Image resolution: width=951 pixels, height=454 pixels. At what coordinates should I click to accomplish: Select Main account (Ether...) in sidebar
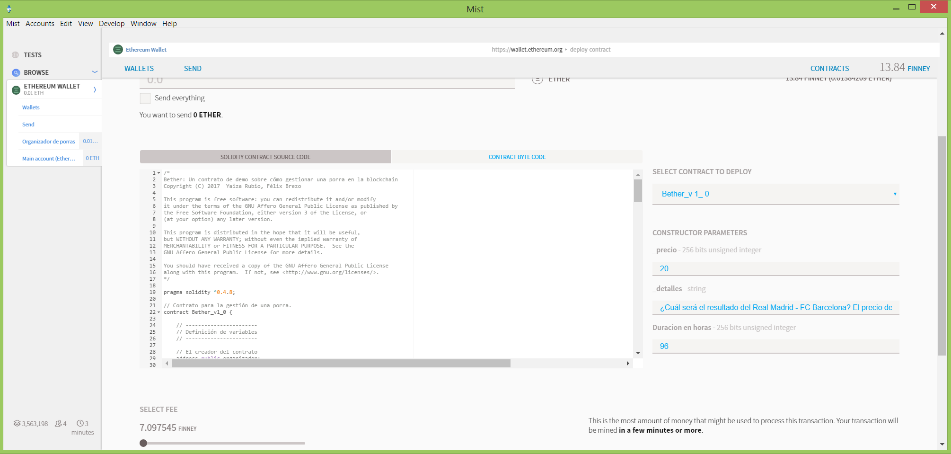(49, 158)
